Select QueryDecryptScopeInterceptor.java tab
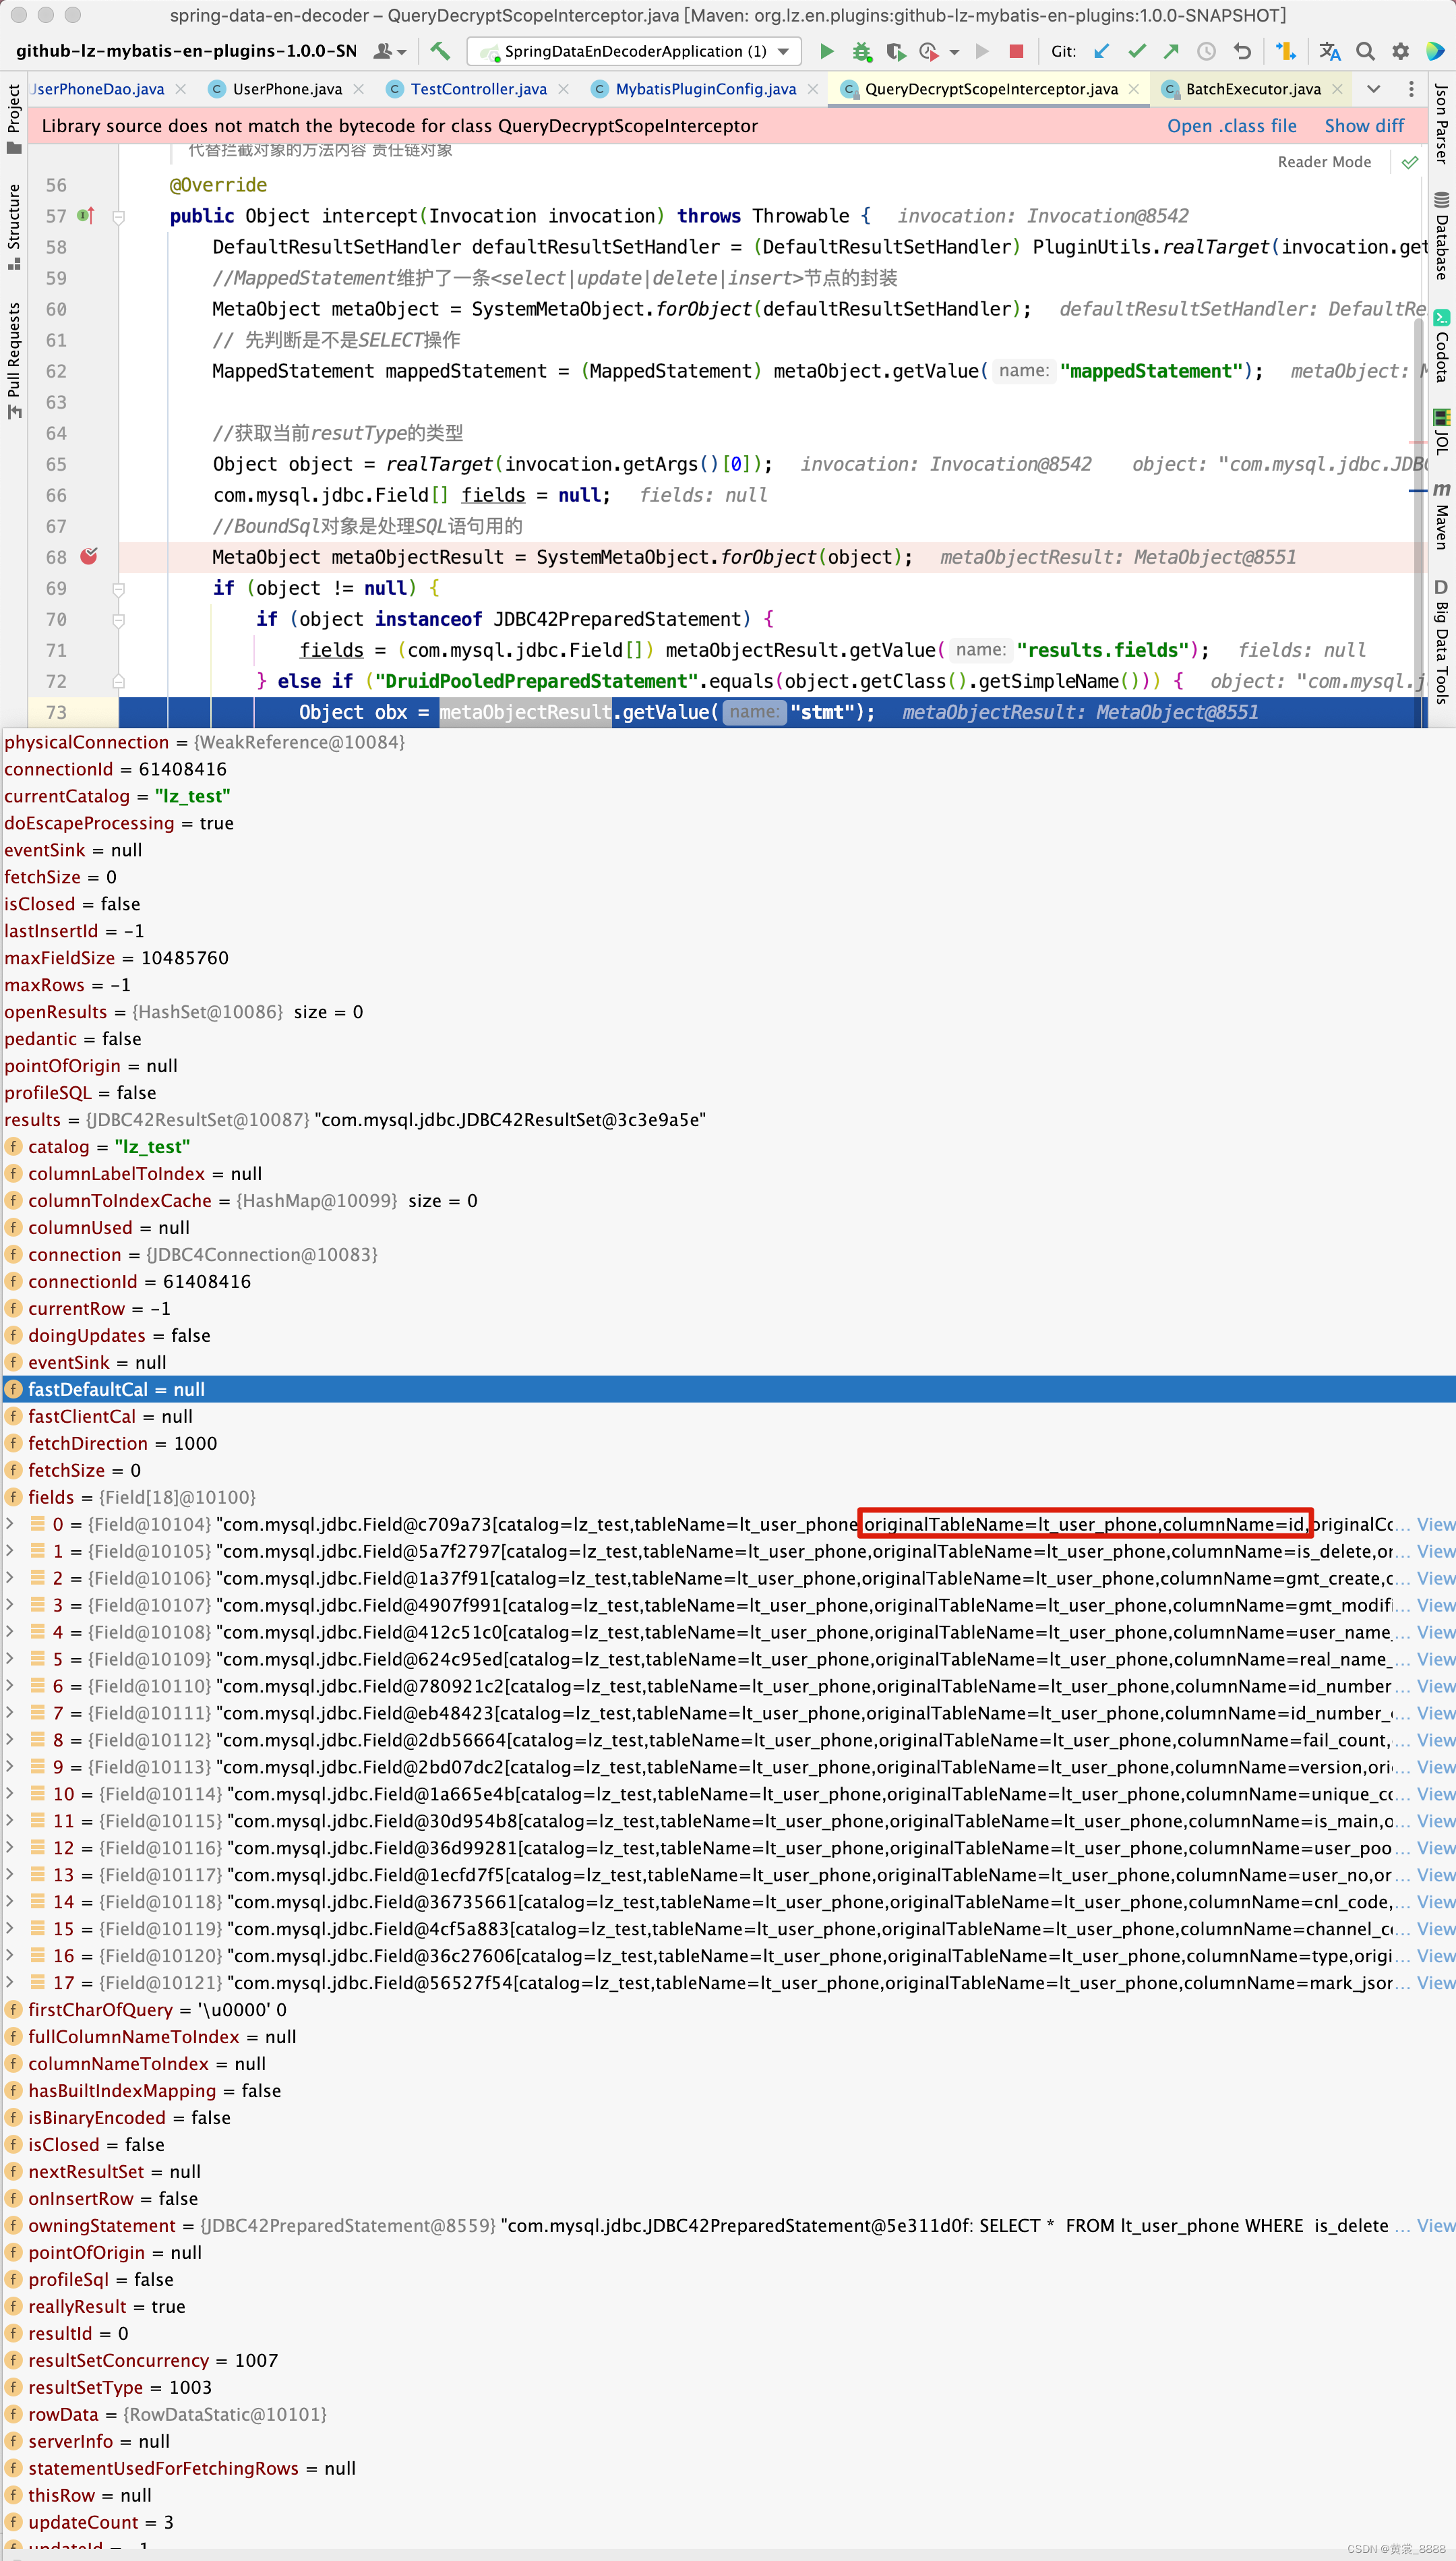Screen dimensions: 1456x2561 (x=991, y=89)
